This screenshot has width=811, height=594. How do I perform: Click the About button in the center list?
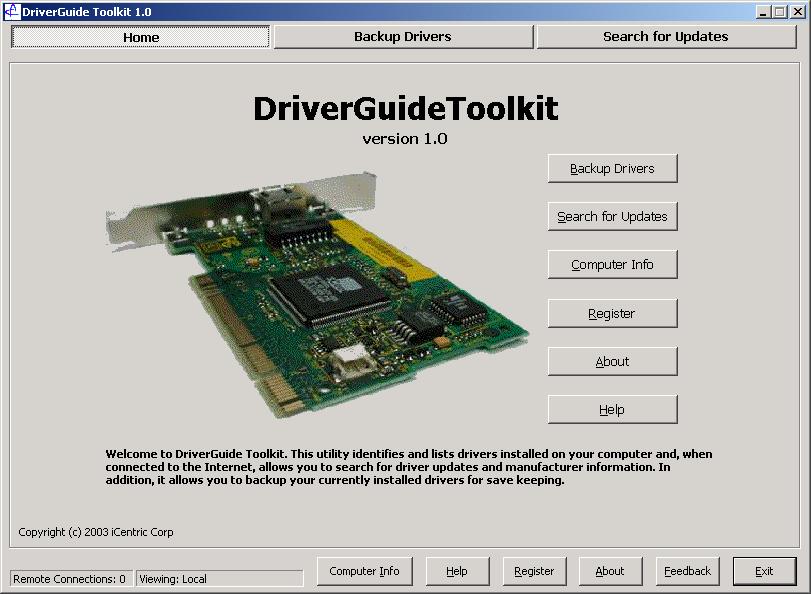tap(612, 361)
